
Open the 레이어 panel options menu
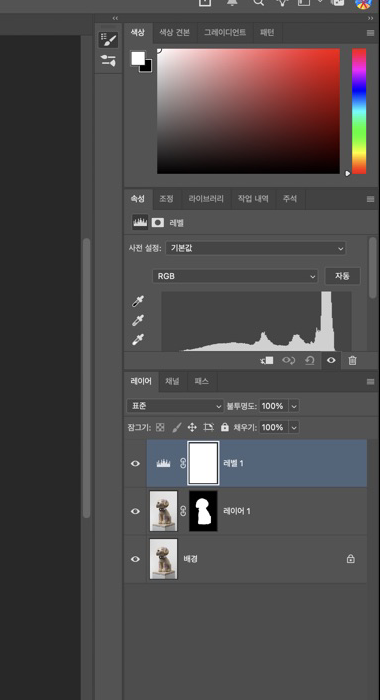click(x=370, y=382)
